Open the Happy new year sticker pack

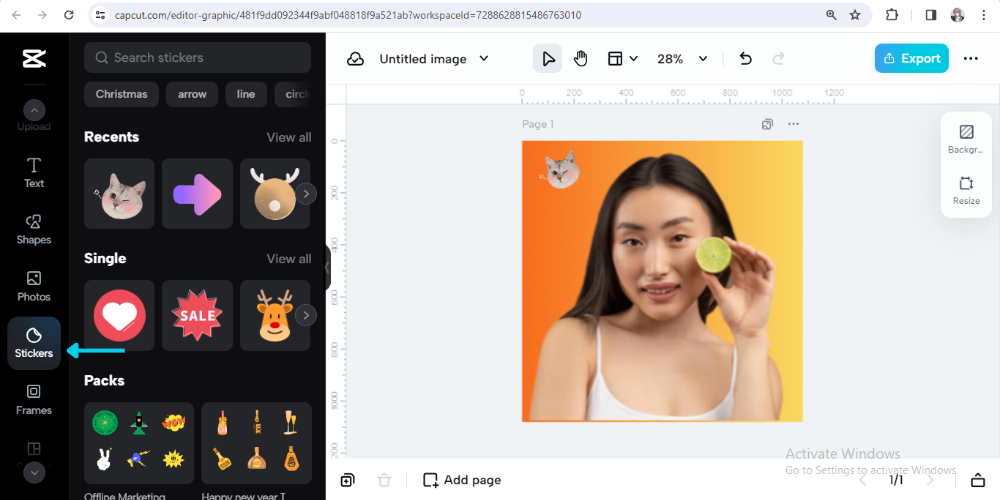(256, 443)
